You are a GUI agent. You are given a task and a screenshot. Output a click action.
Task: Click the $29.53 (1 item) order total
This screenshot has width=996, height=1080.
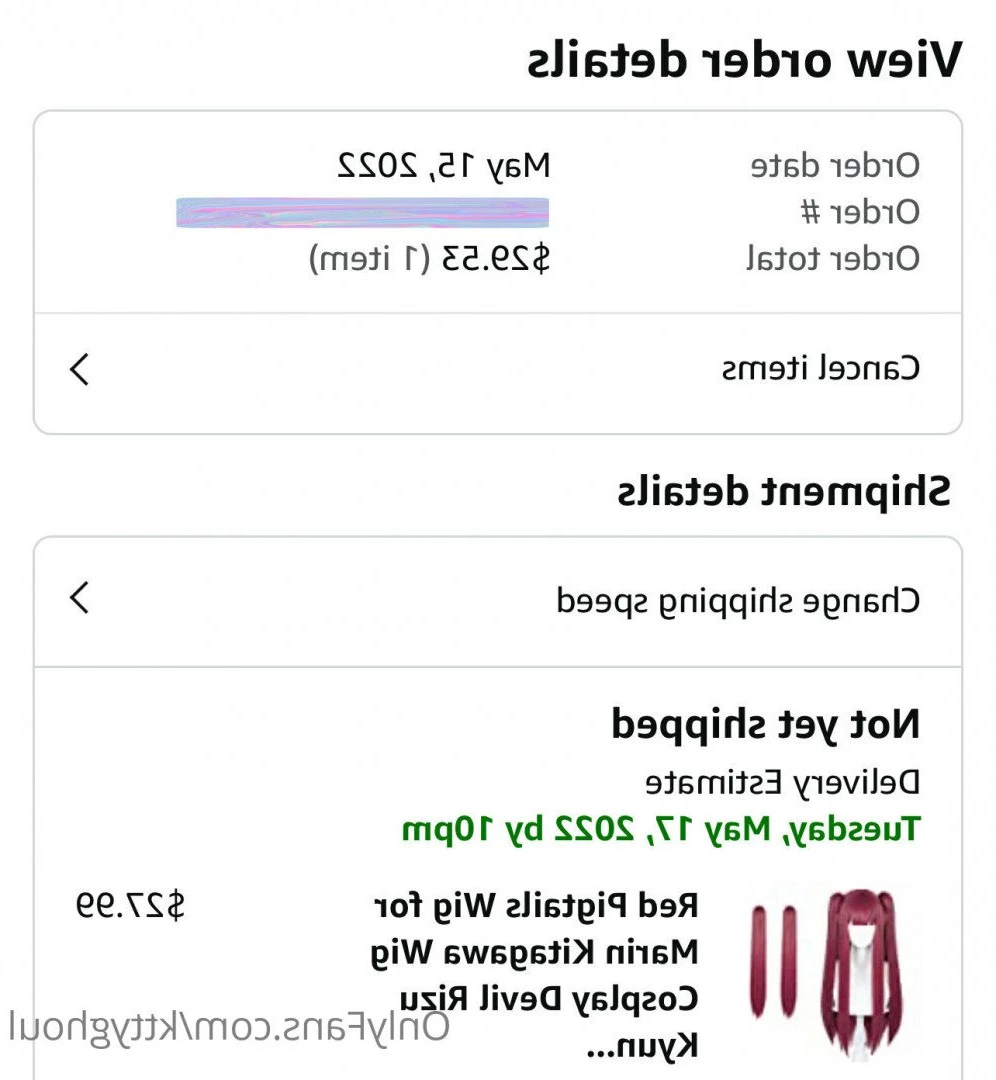coord(430,259)
